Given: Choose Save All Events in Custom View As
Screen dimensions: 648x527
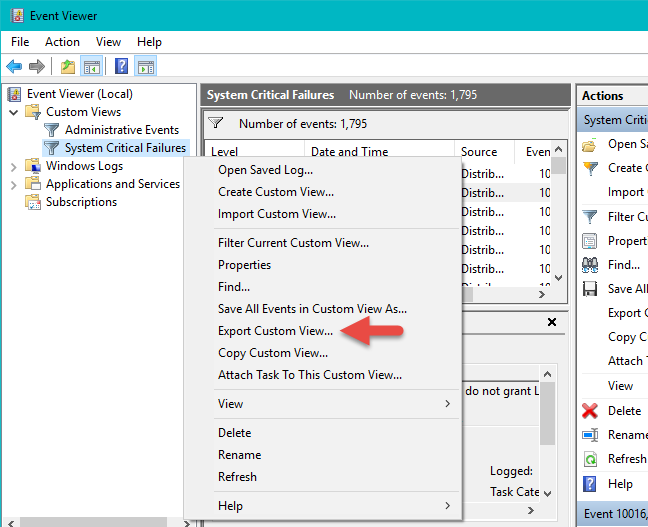Looking at the screenshot, I should [x=312, y=309].
